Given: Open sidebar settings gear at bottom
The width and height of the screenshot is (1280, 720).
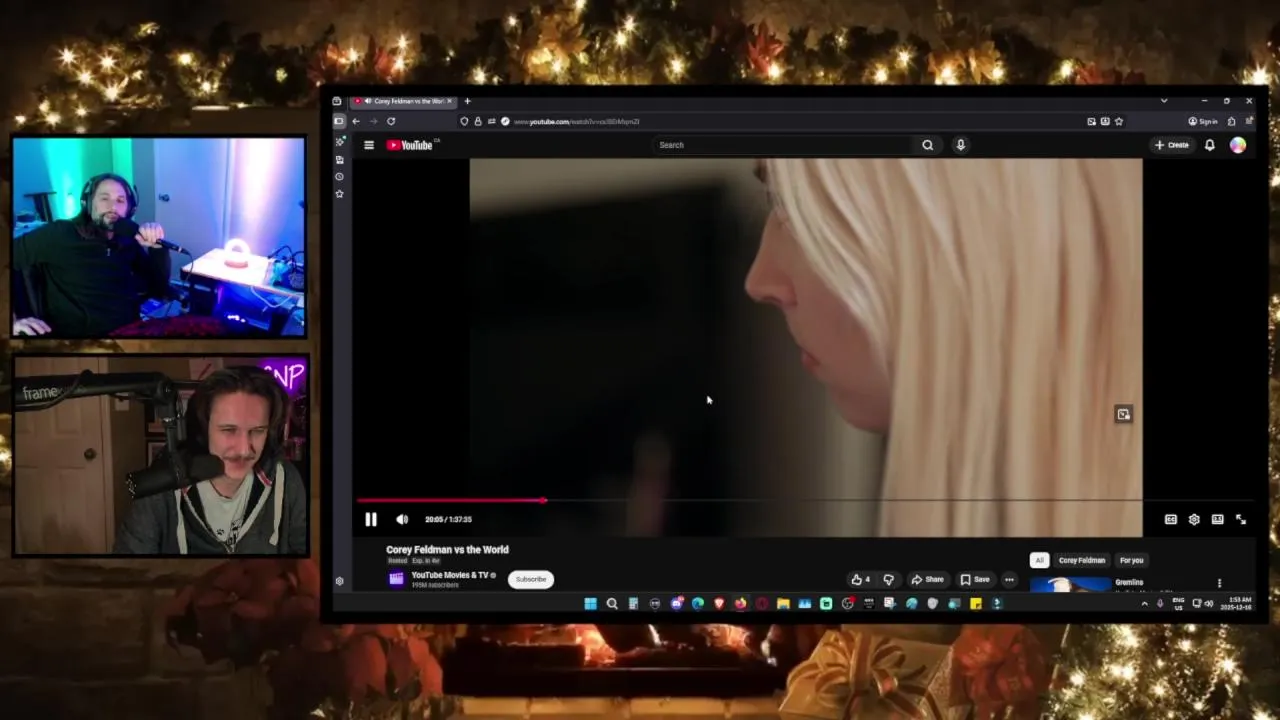Looking at the screenshot, I should tap(339, 581).
